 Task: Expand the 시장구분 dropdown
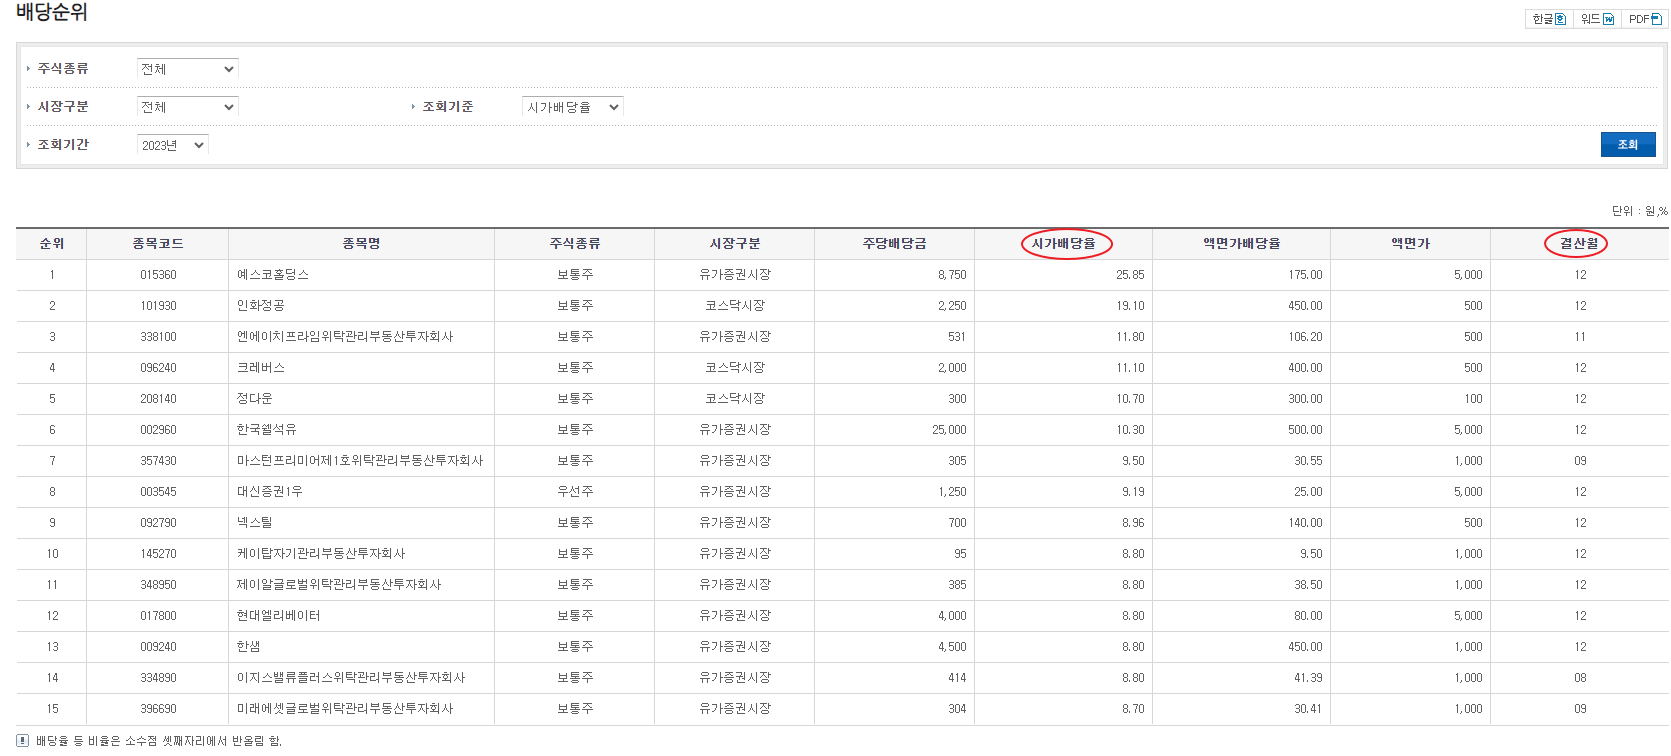pos(187,107)
